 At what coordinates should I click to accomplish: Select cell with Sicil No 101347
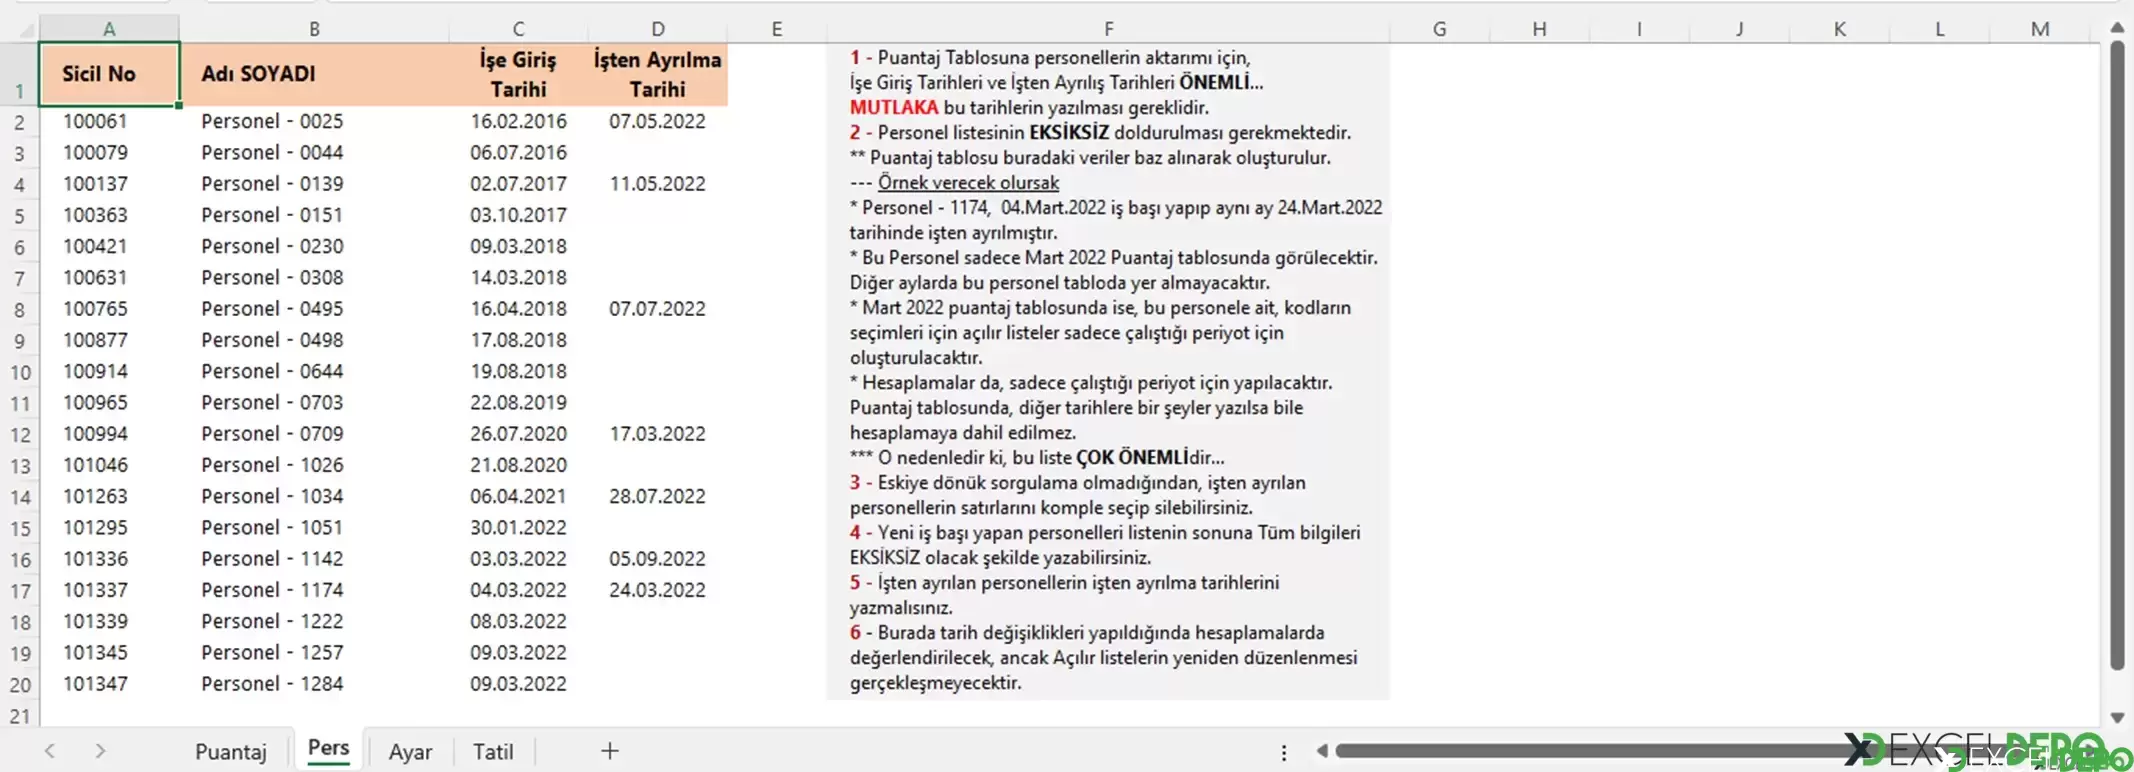pos(109,684)
